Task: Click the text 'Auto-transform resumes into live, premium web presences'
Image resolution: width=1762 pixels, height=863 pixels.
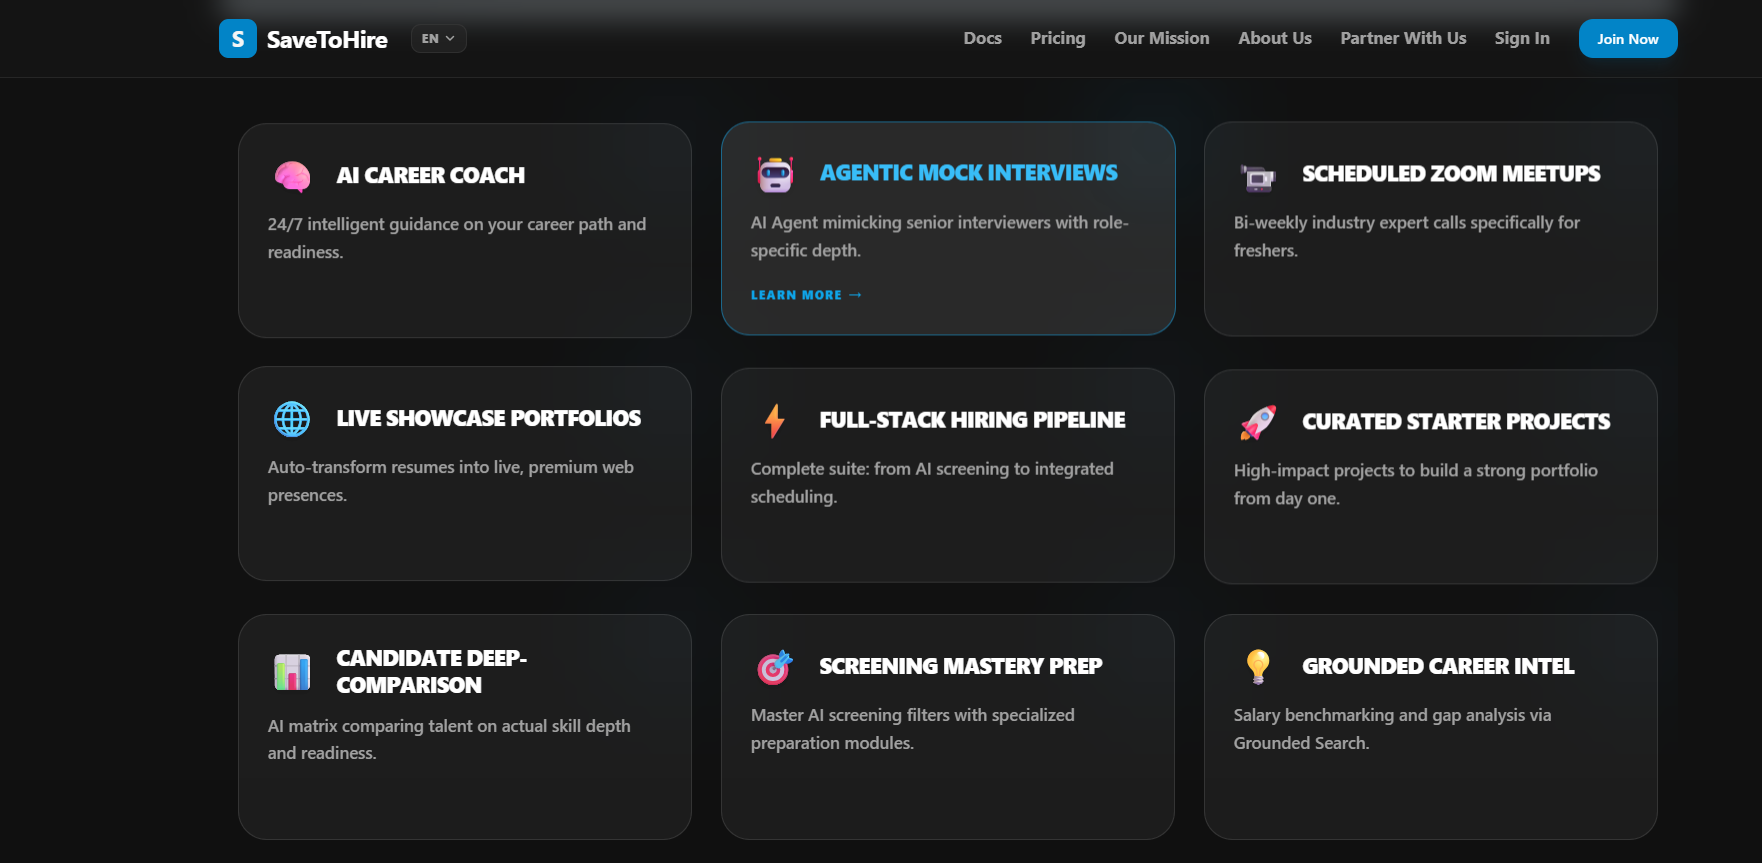Action: pyautogui.click(x=450, y=481)
